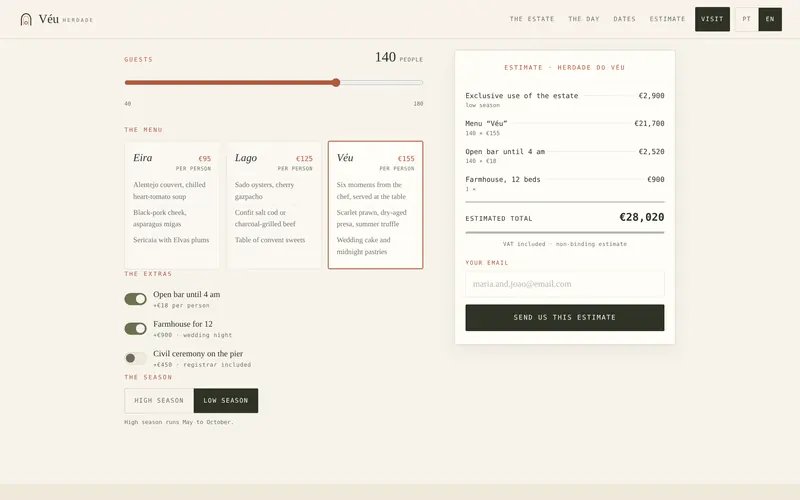
Task: Enable Civil ceremony on the pier
Action: [x=135, y=358]
